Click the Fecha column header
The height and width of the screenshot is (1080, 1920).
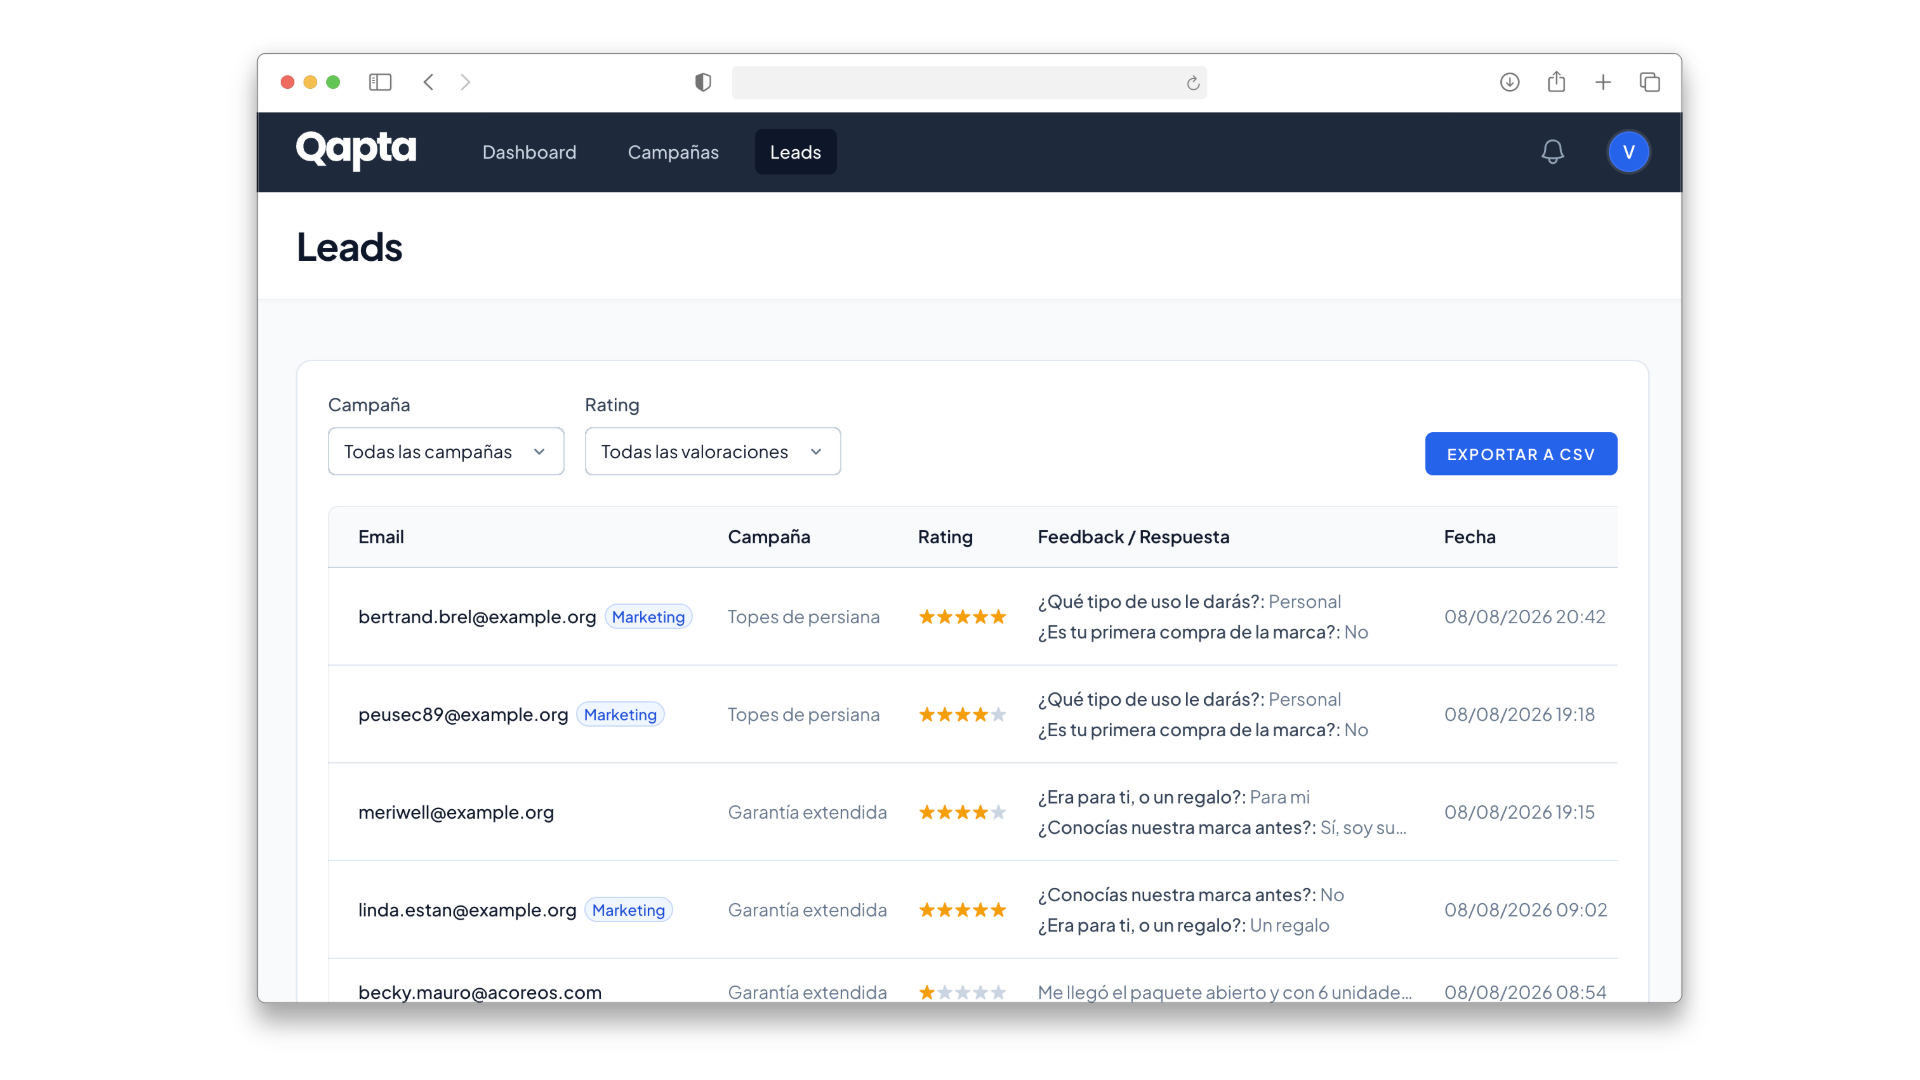point(1470,537)
